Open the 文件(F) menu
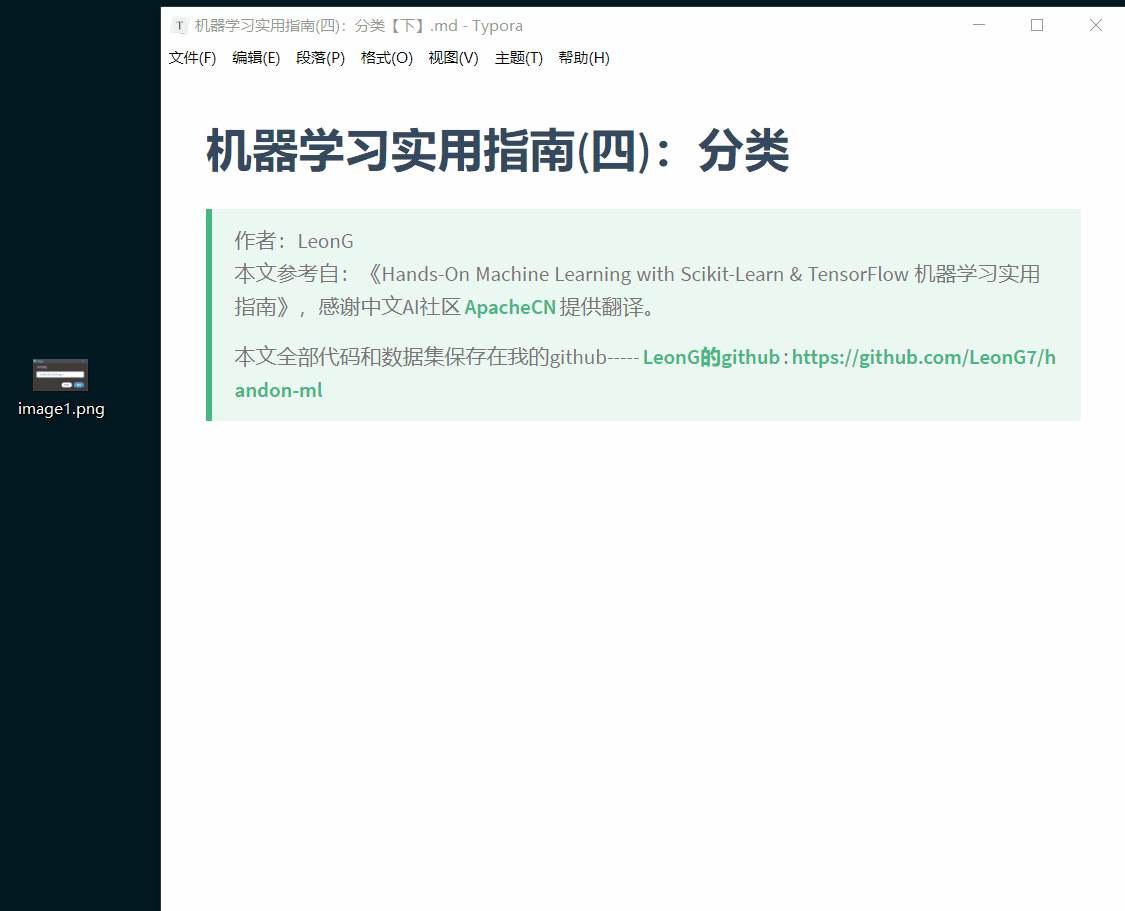Viewport: 1125px width, 911px height. [x=192, y=58]
